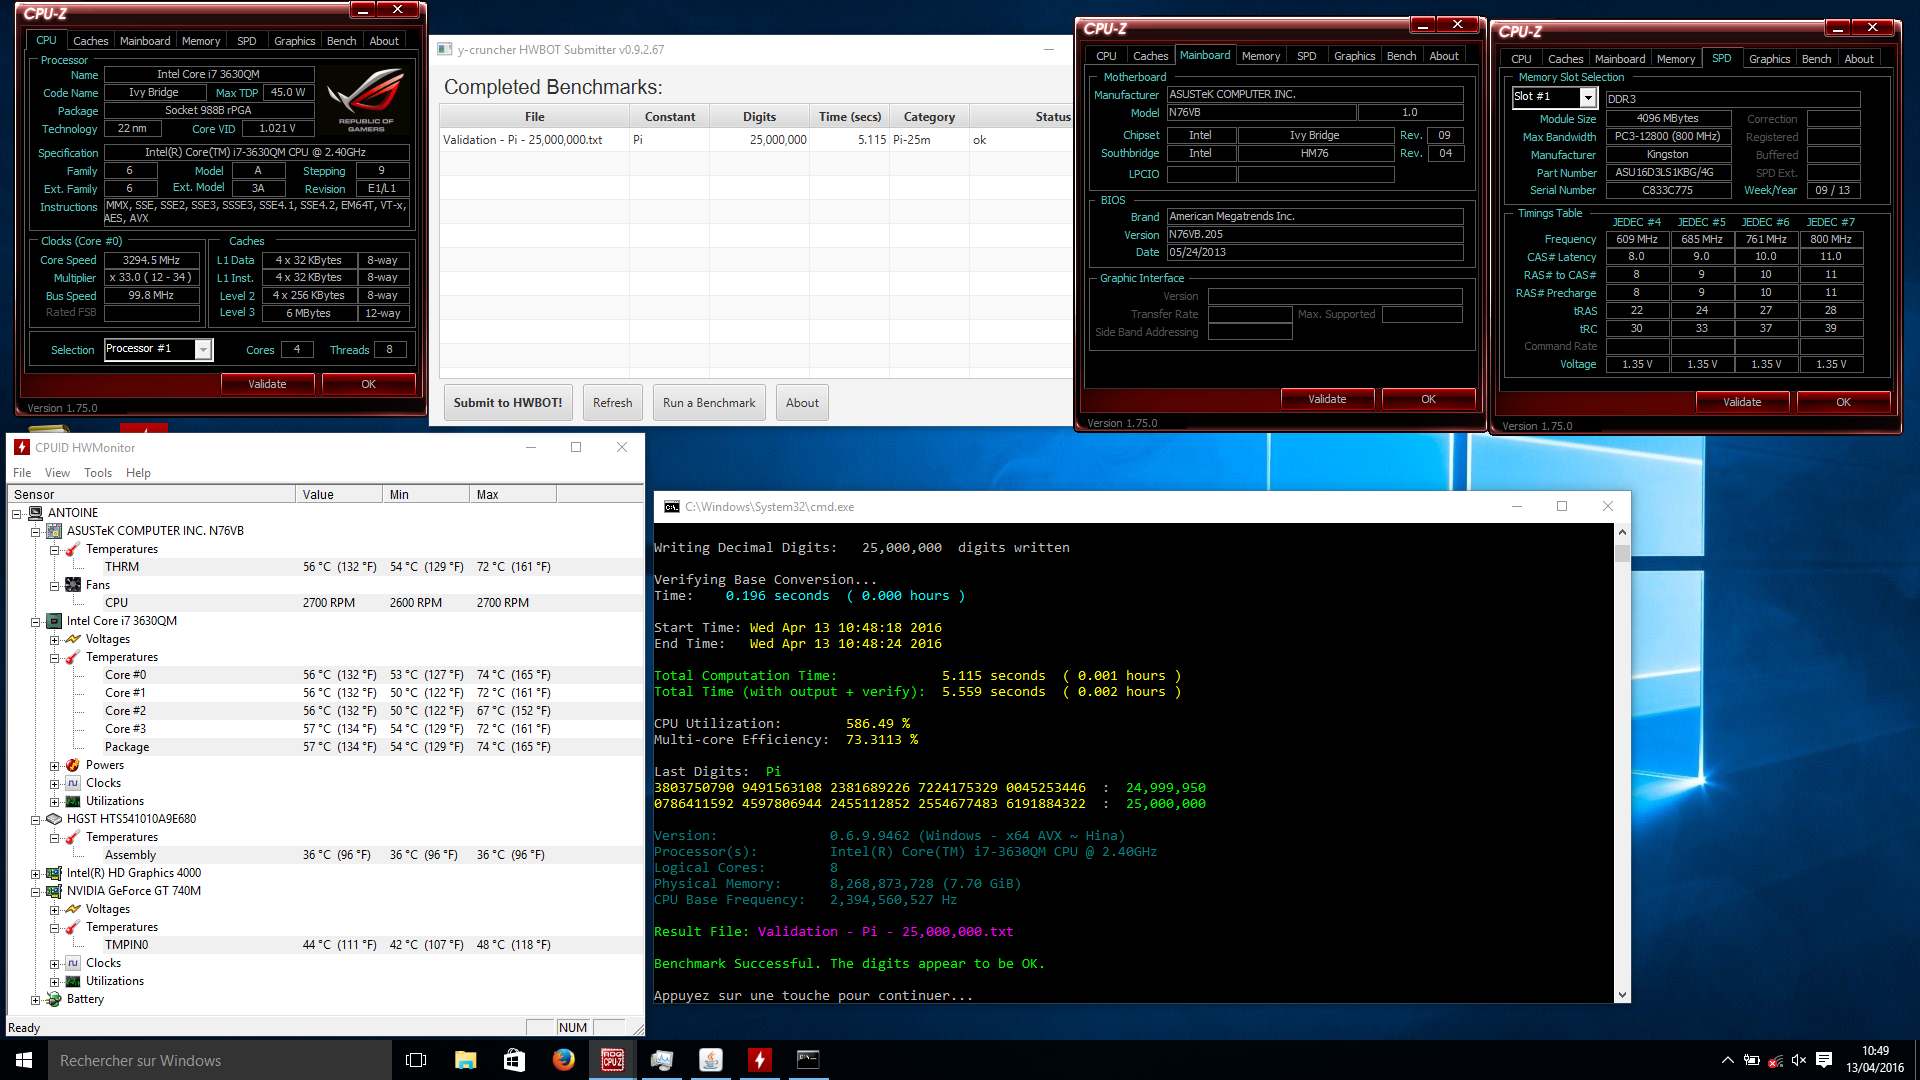This screenshot has height=1080, width=1920.
Task: Expand the Powers node
Action: pos(54,765)
